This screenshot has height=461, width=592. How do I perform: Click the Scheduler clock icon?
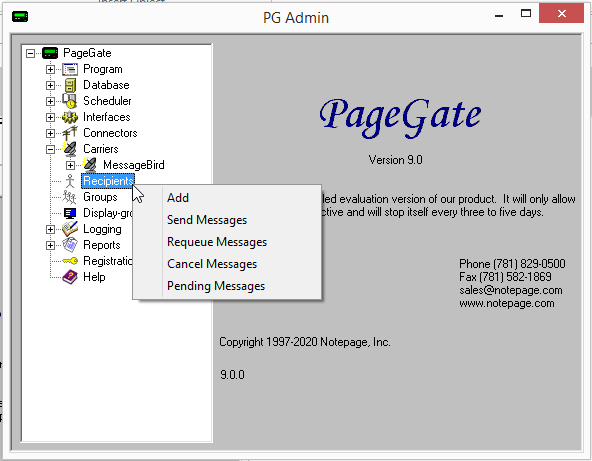point(70,101)
